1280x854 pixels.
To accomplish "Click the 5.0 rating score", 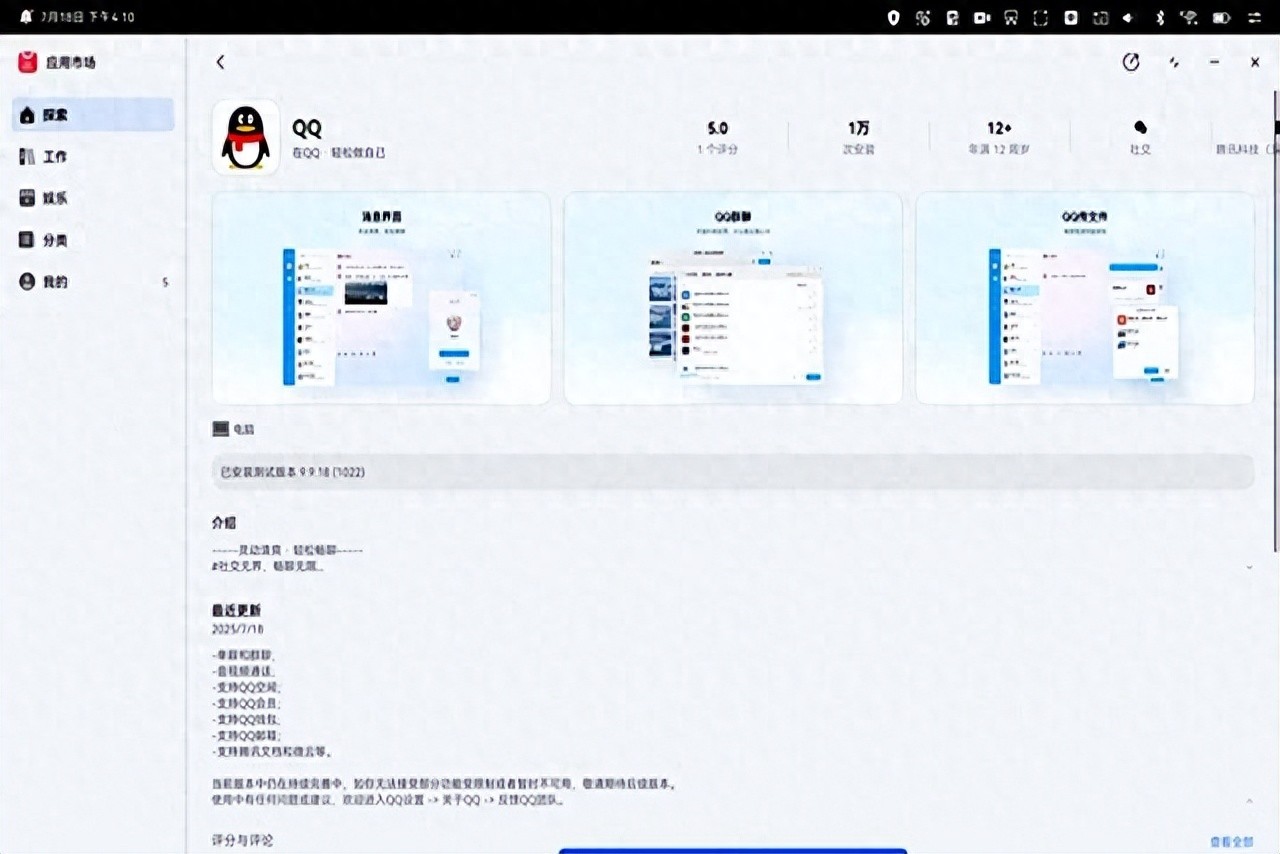I will [717, 128].
